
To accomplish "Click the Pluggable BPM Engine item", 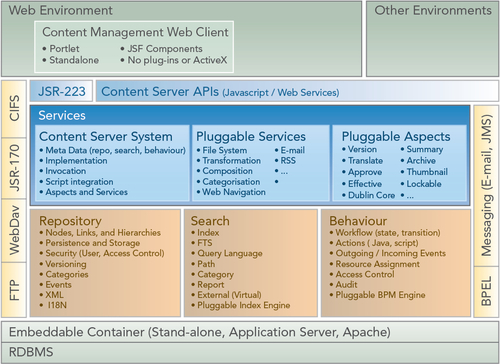I will pos(380,295).
